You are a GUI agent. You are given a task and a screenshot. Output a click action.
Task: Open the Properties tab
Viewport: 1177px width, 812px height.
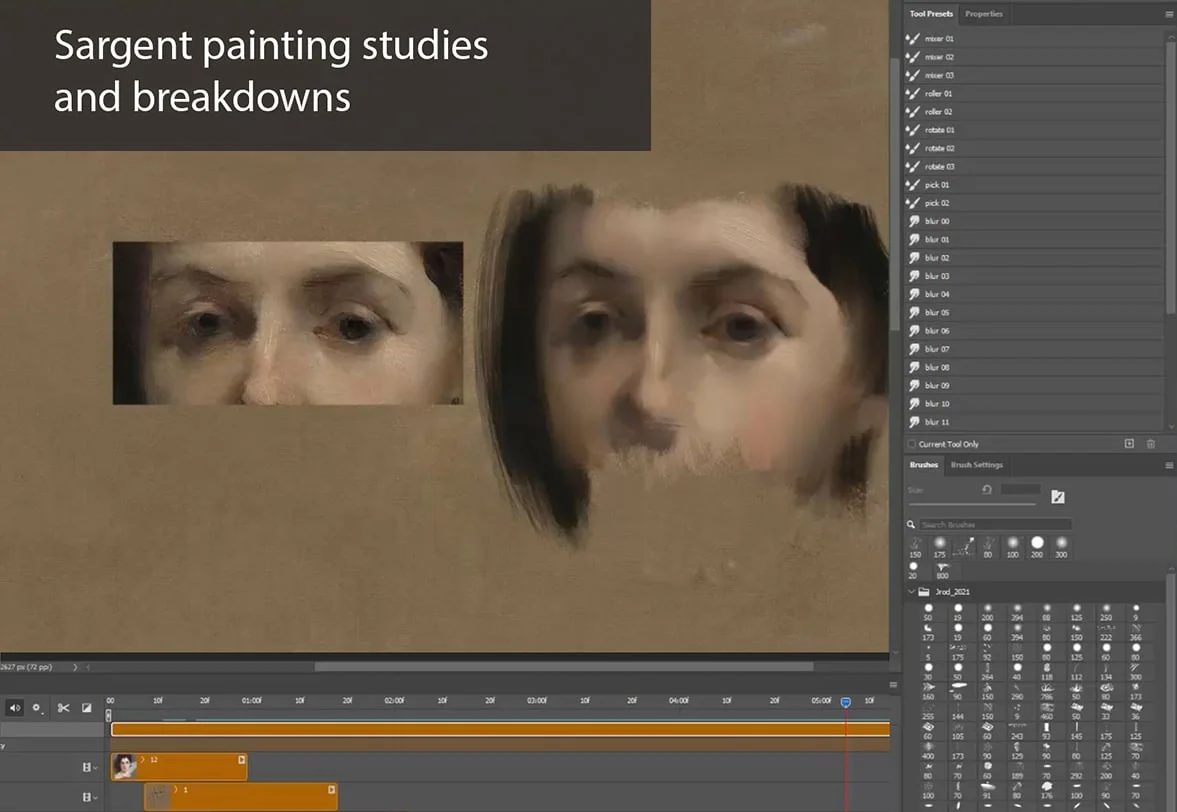pyautogui.click(x=984, y=14)
